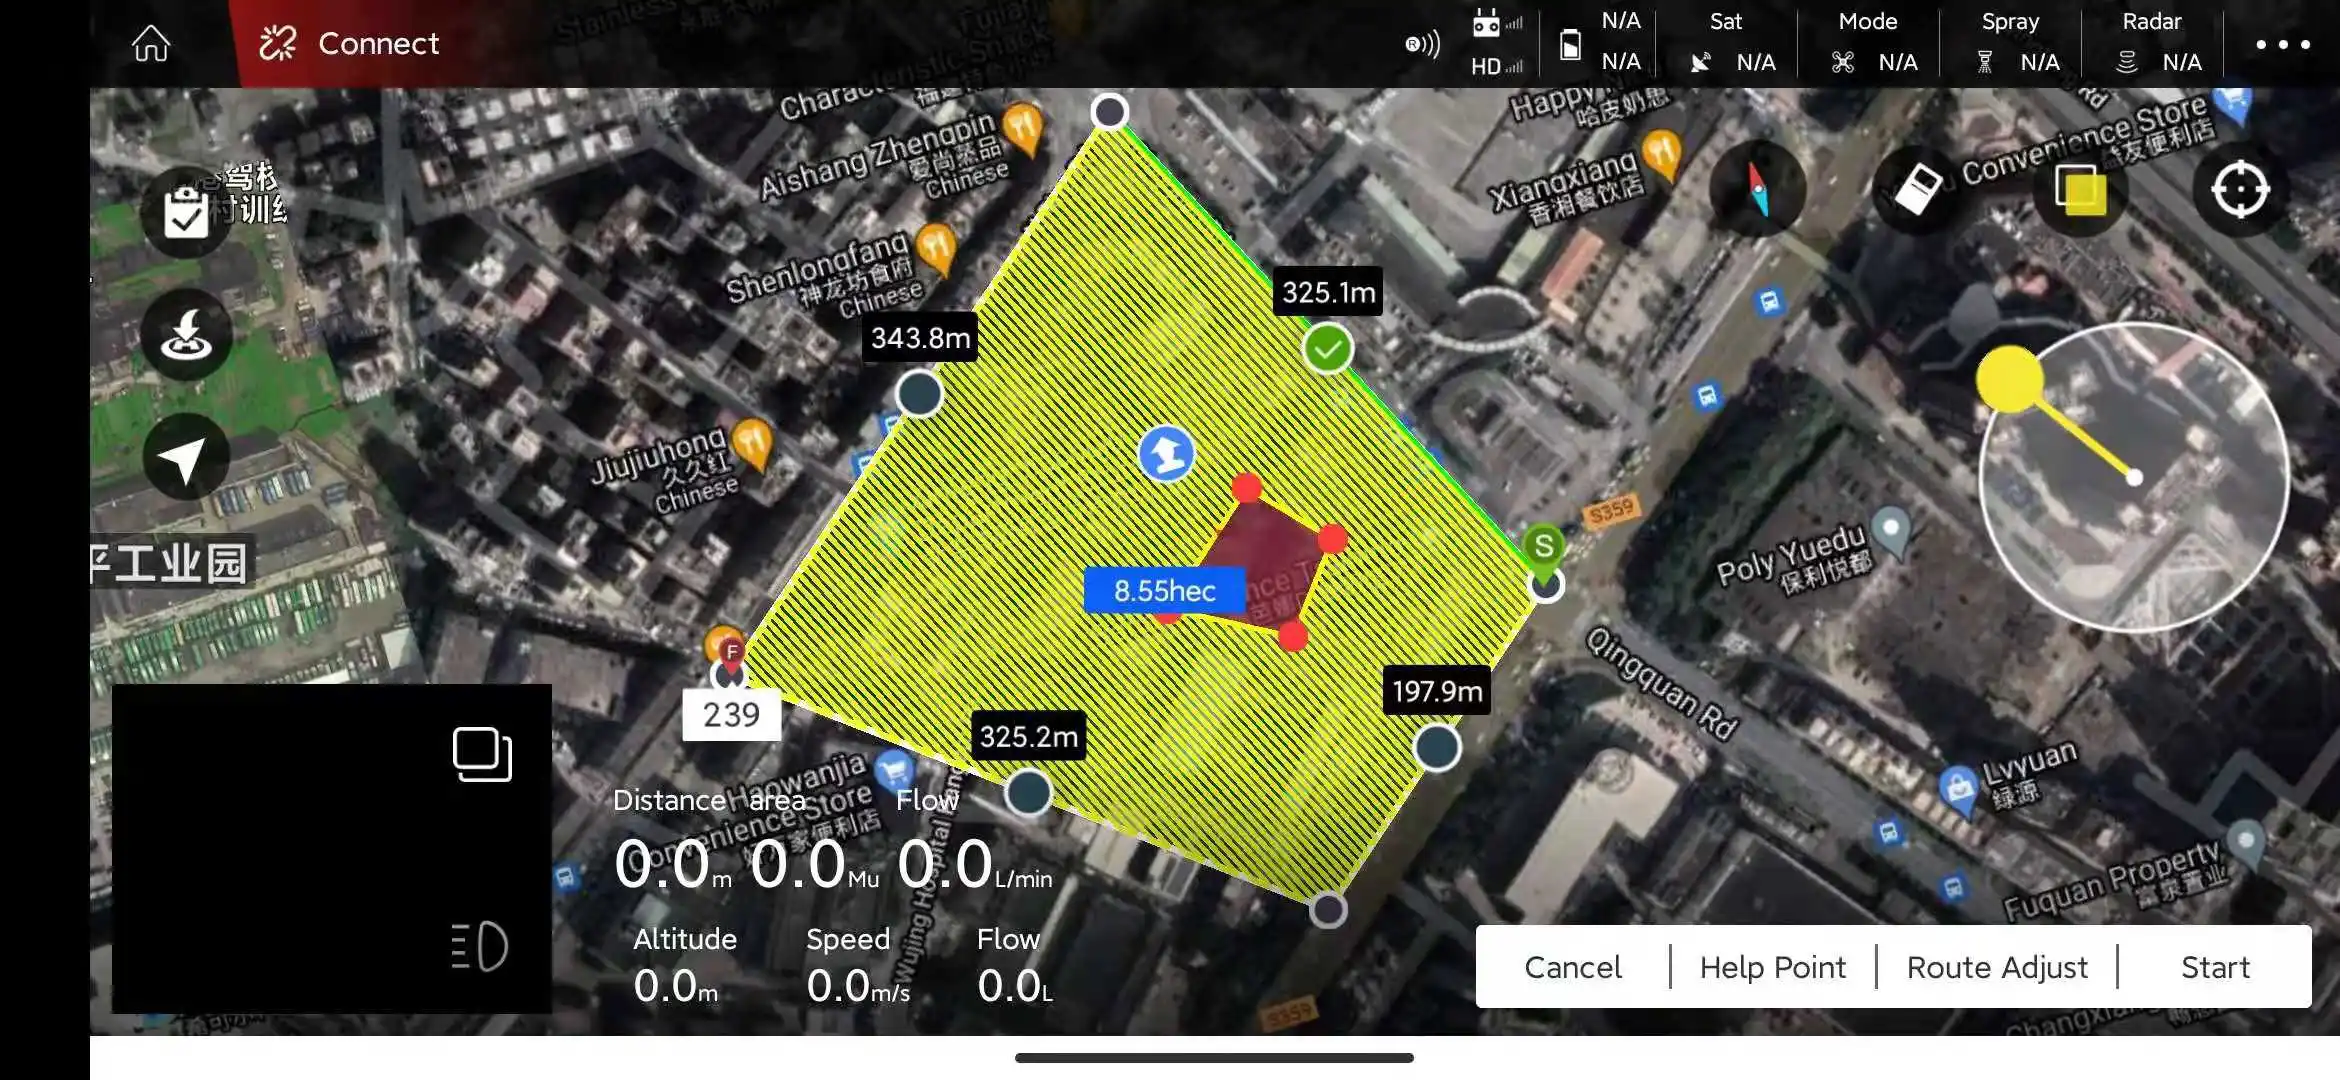
Task: Select Help Point option
Action: 1772,967
